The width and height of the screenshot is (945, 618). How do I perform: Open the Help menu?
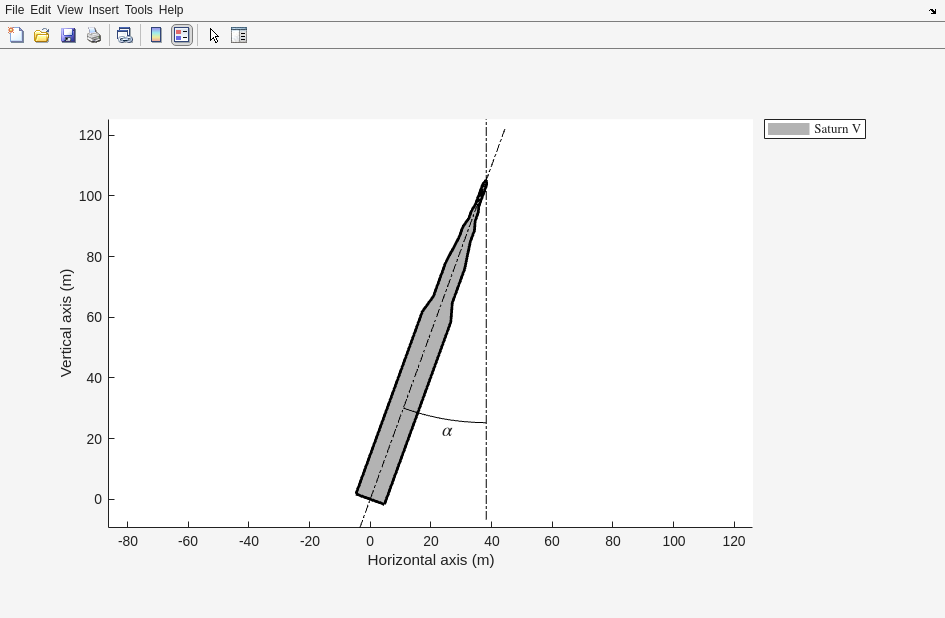click(171, 10)
